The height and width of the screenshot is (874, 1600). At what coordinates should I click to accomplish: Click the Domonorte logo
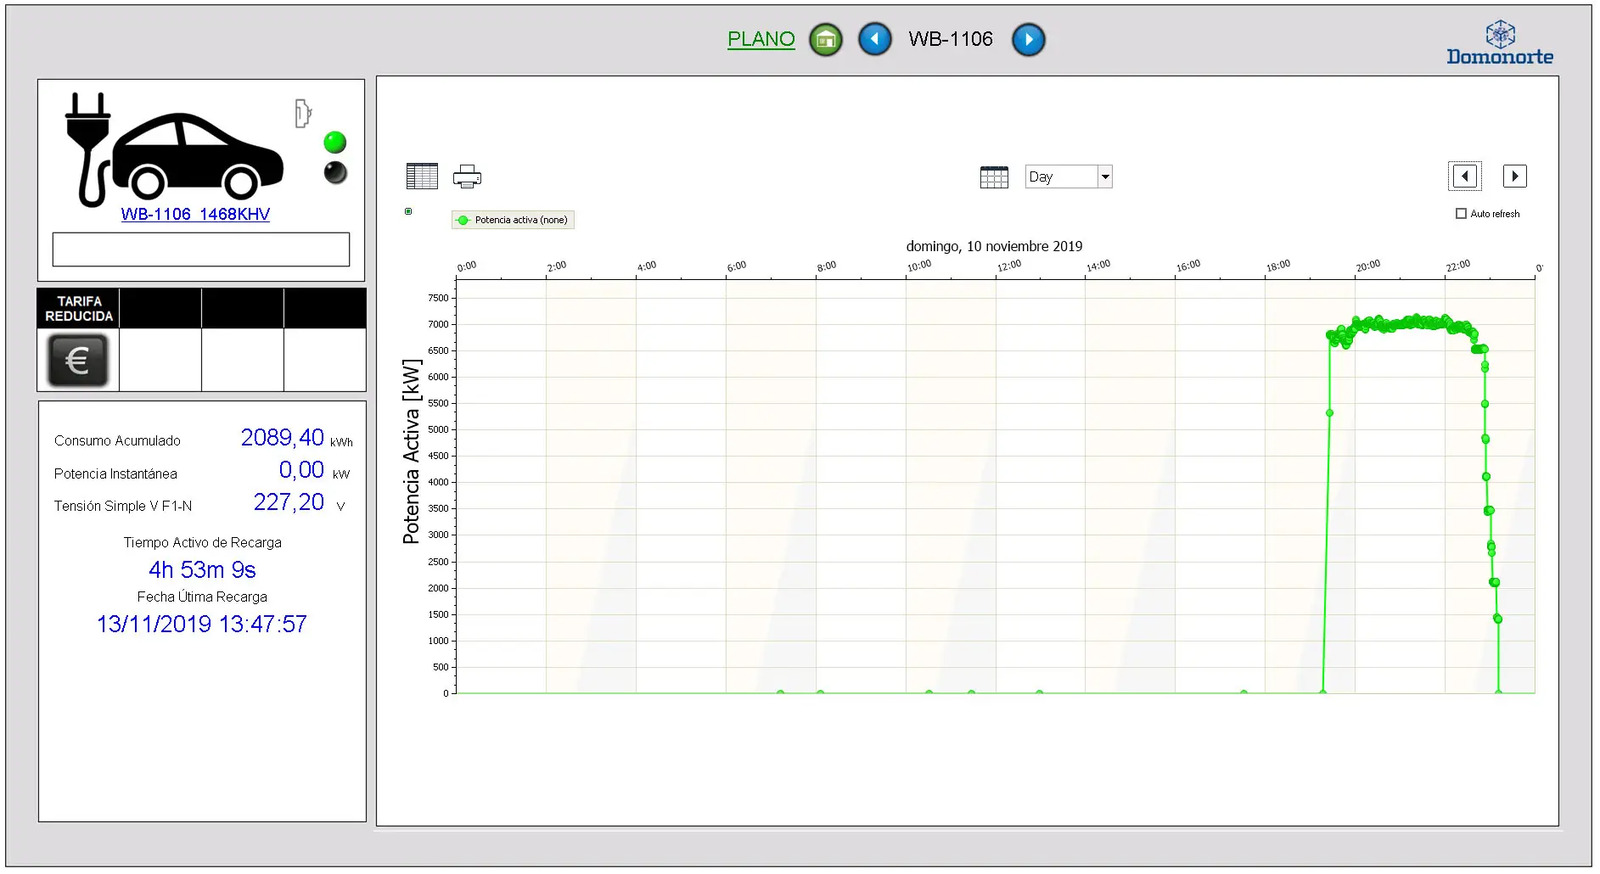pyautogui.click(x=1499, y=44)
